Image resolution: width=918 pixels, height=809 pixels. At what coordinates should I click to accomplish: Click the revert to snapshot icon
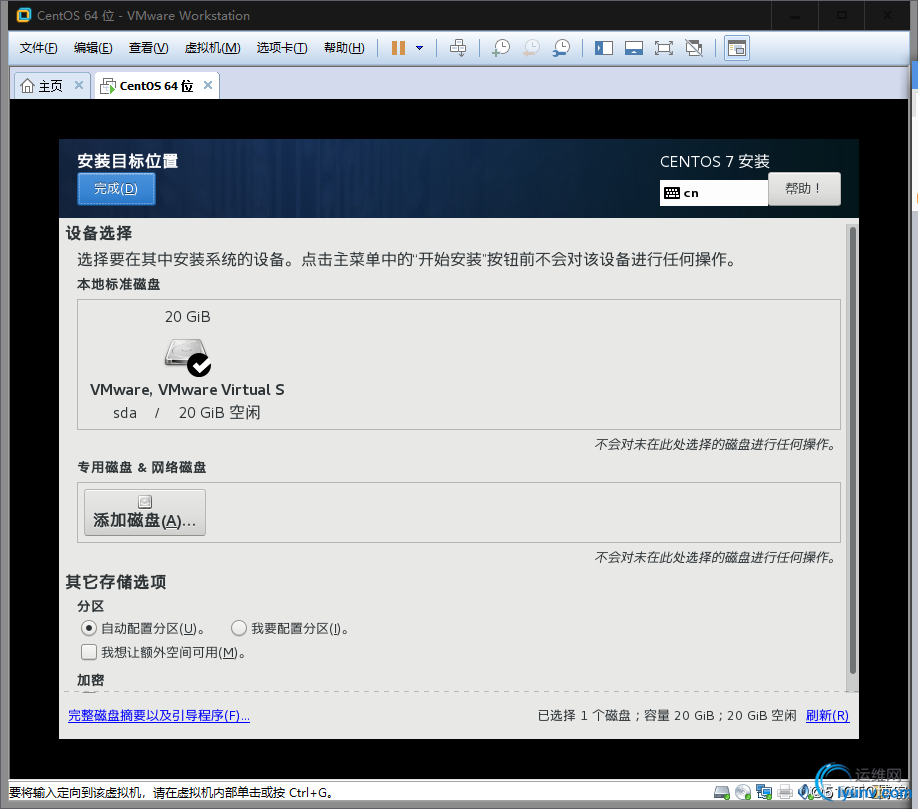(x=531, y=48)
